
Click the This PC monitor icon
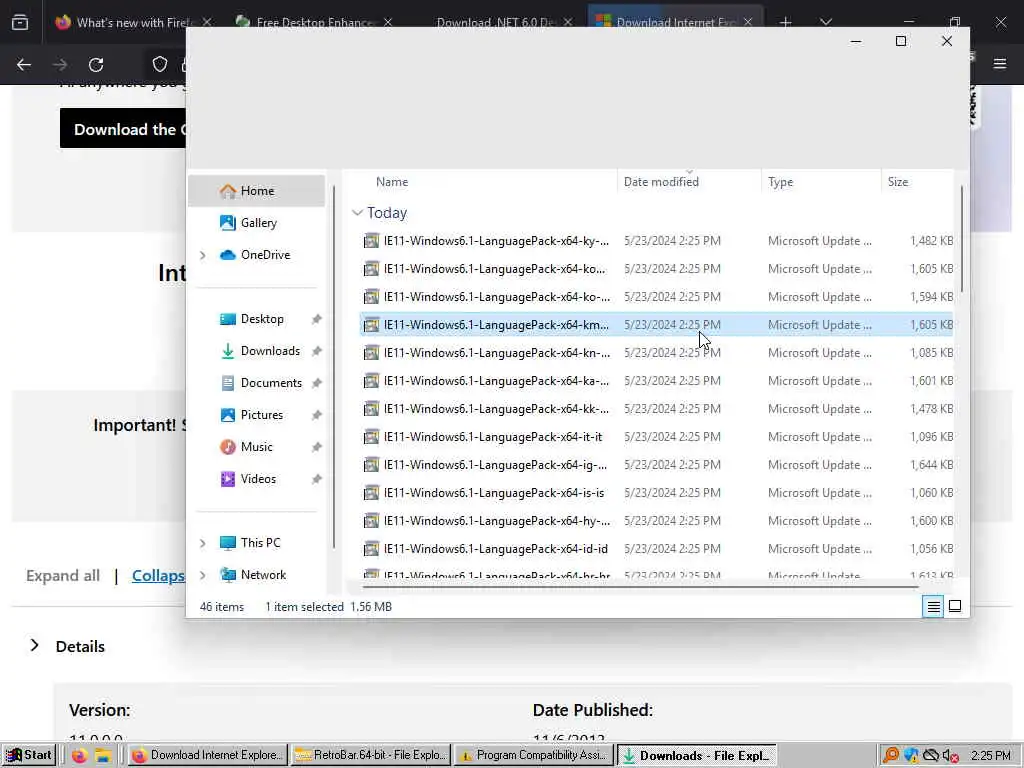(x=227, y=543)
